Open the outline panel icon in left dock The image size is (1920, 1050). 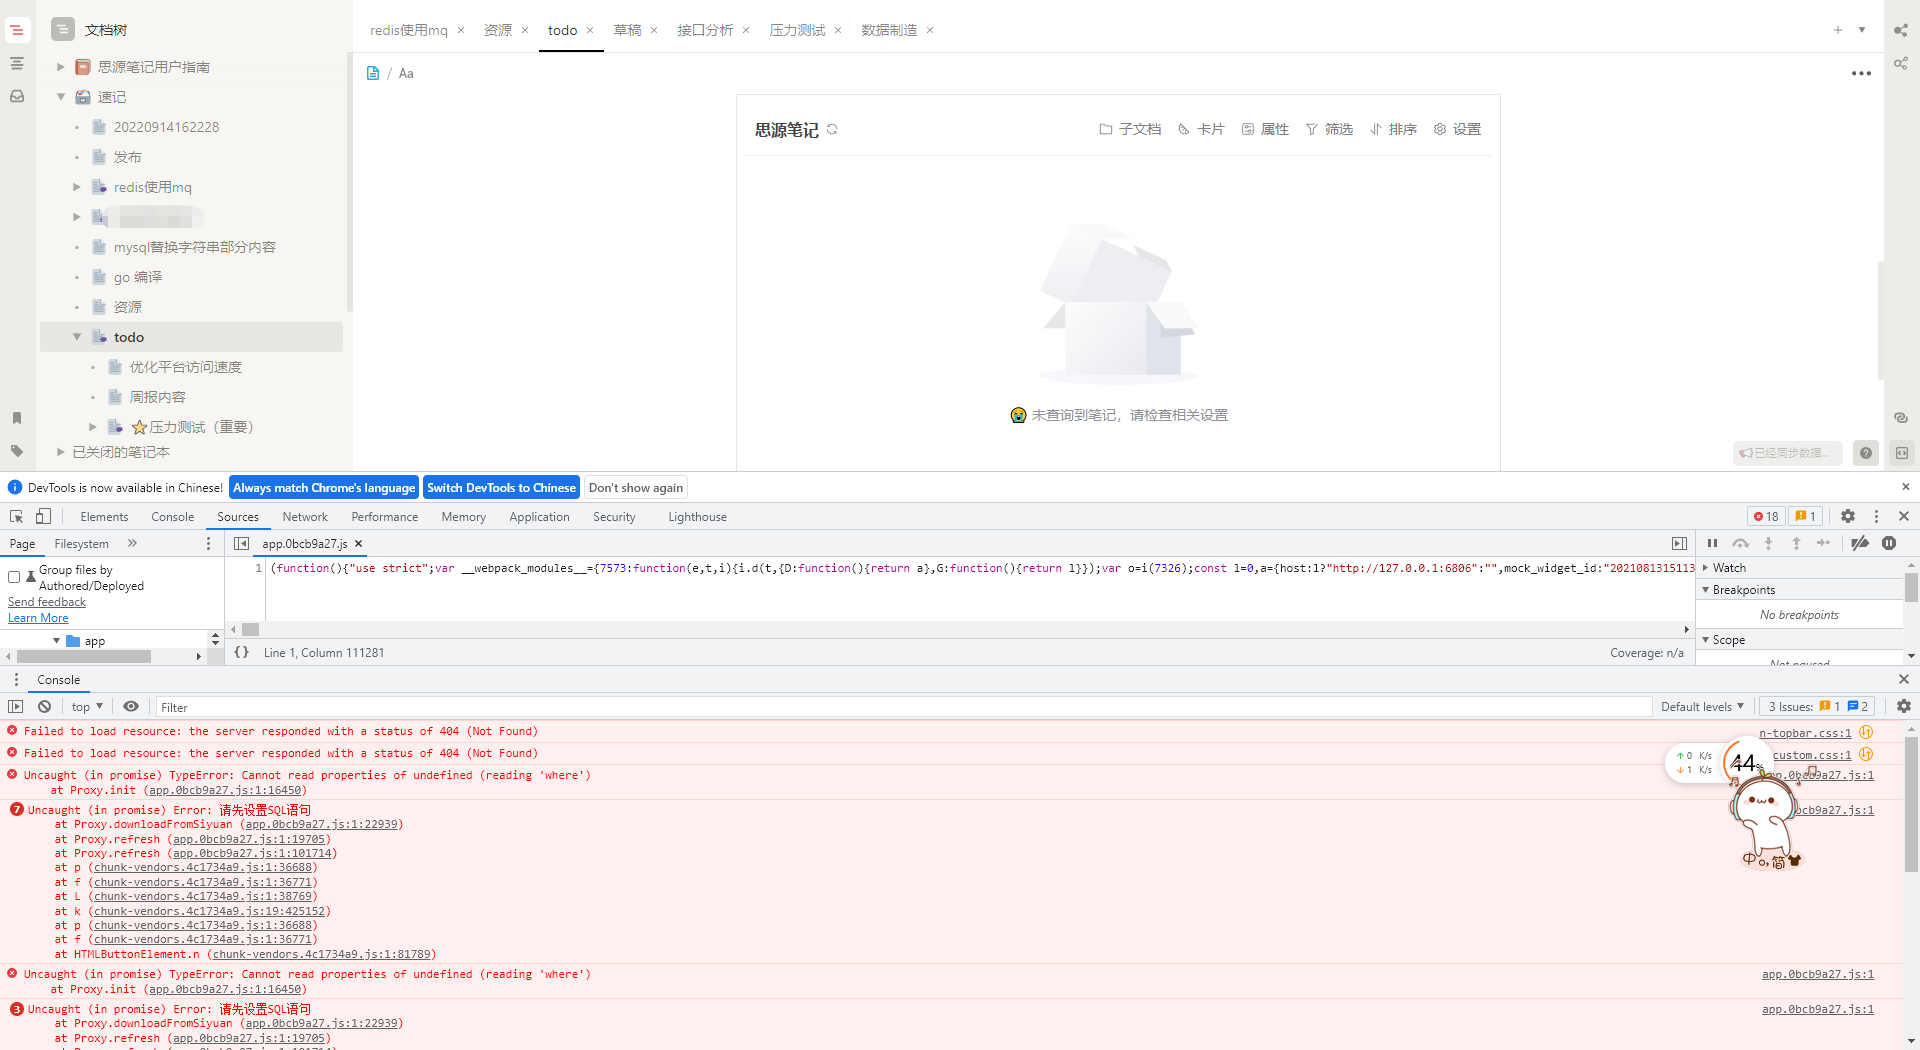17,63
